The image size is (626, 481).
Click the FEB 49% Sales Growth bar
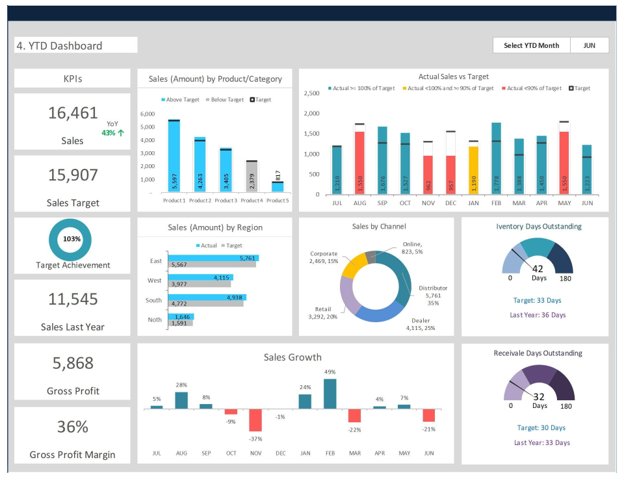(x=330, y=394)
